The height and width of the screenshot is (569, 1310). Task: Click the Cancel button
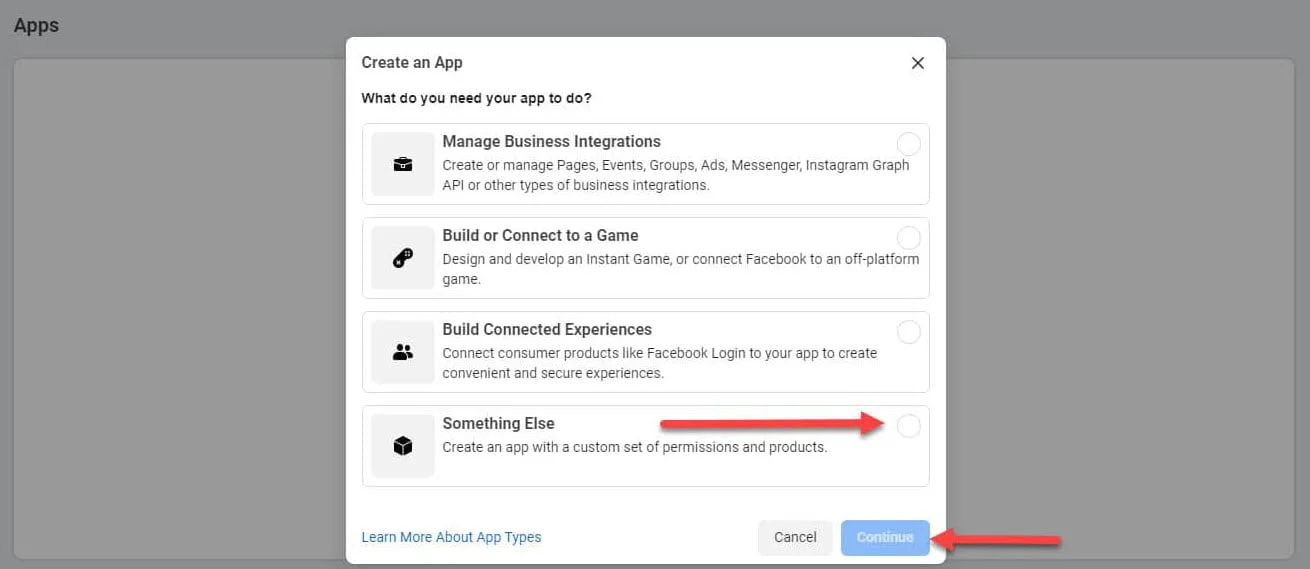point(795,537)
